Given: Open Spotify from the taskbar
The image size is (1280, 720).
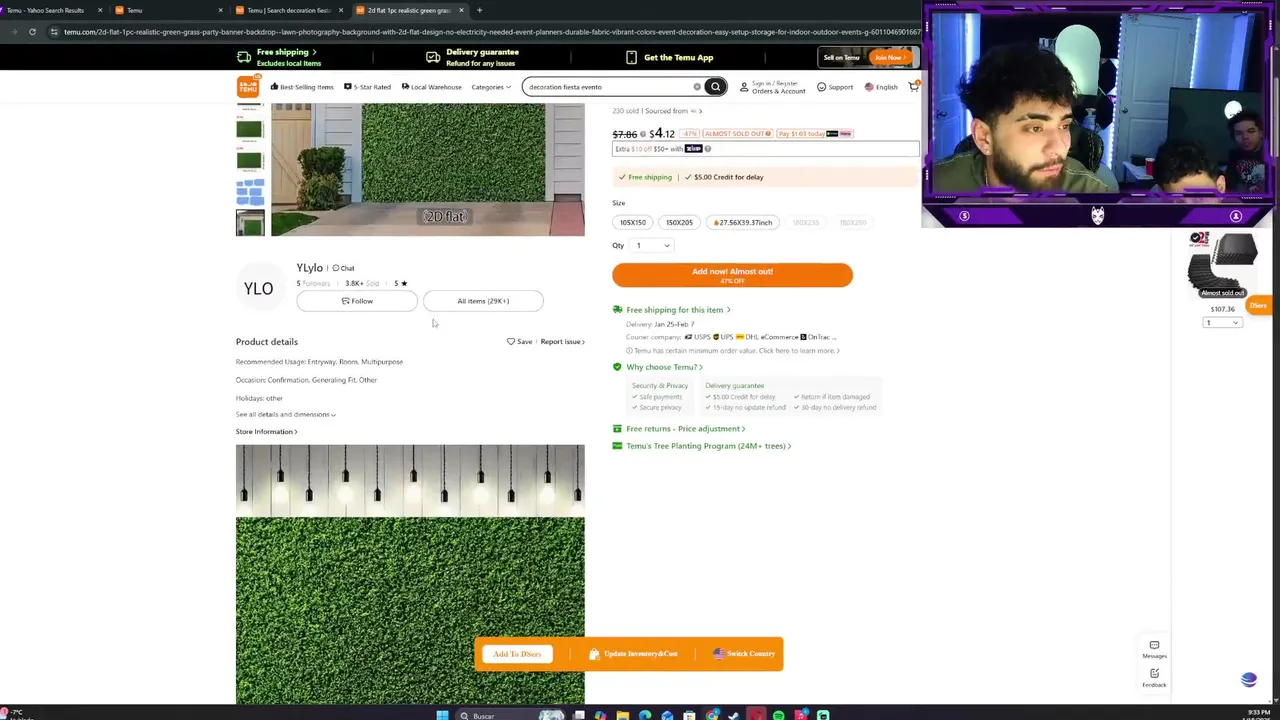Looking at the screenshot, I should pyautogui.click(x=778, y=715).
